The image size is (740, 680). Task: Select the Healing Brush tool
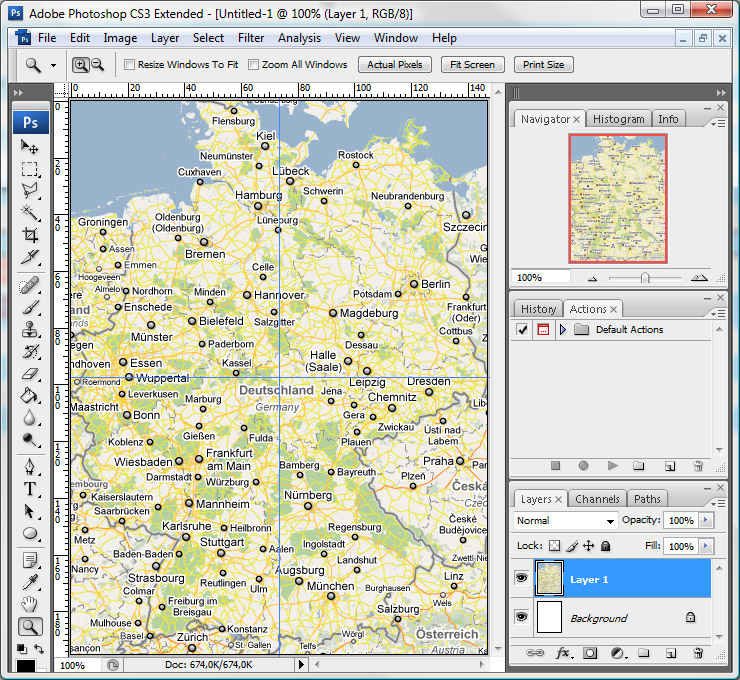pos(30,285)
